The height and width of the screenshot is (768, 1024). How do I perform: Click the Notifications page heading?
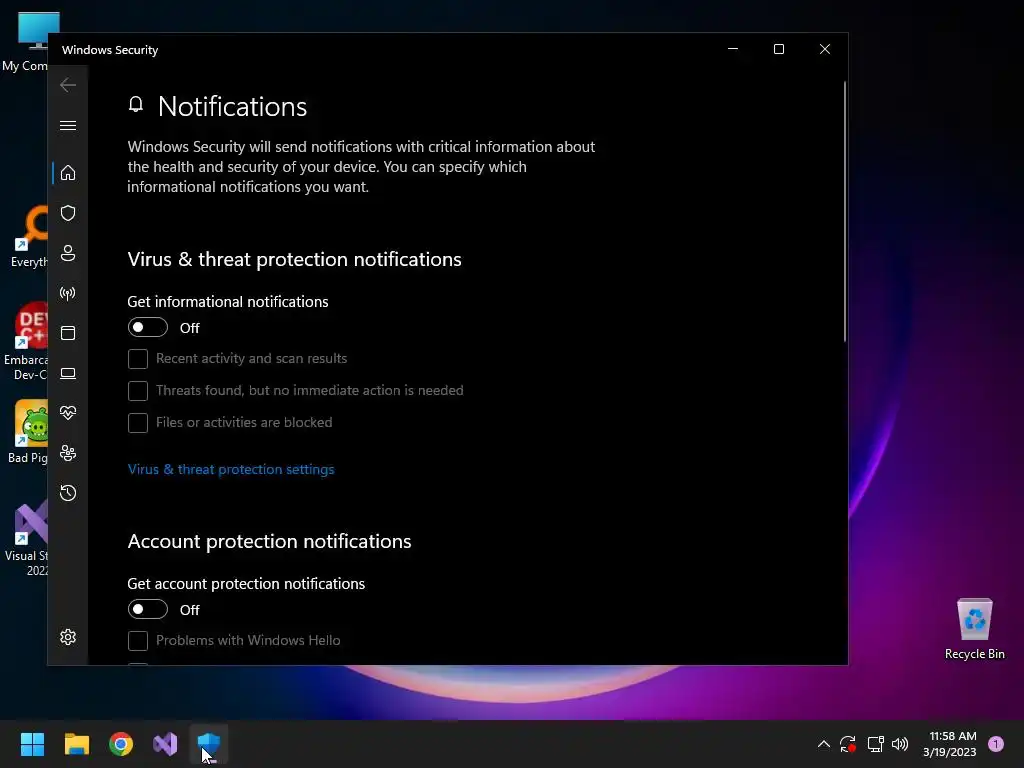(x=232, y=107)
